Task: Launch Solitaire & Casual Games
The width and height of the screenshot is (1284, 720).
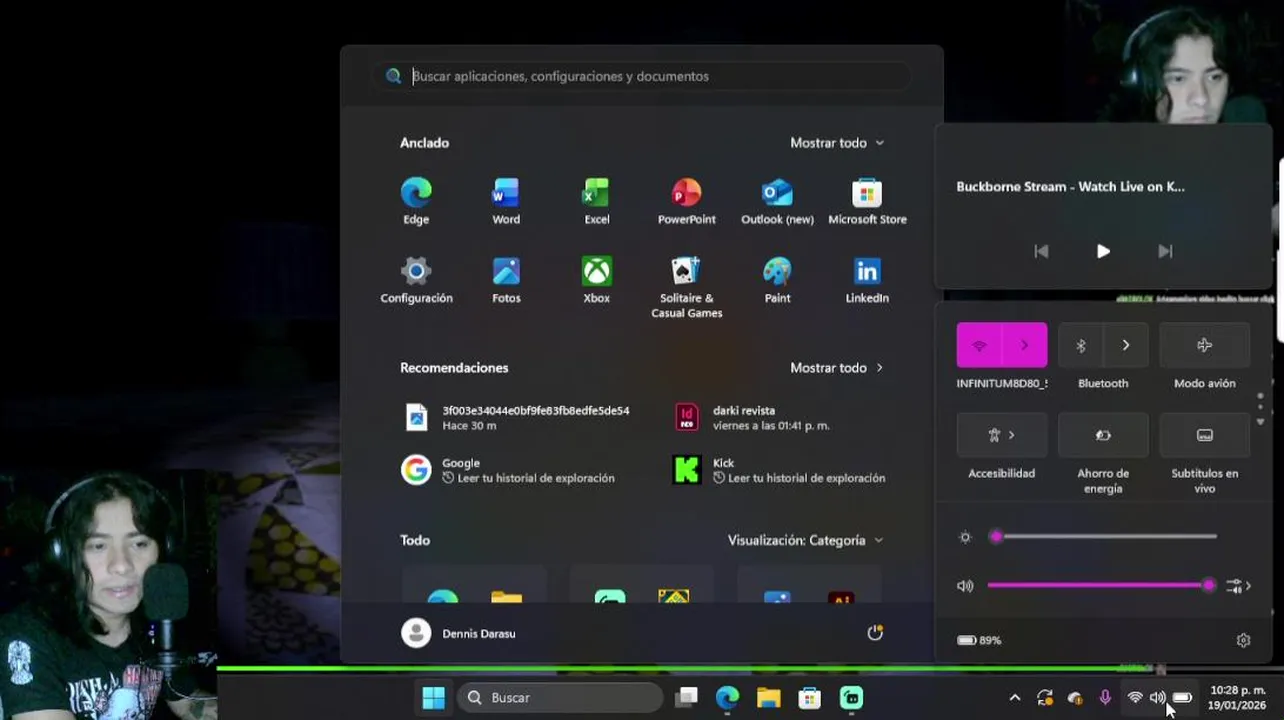Action: (686, 287)
